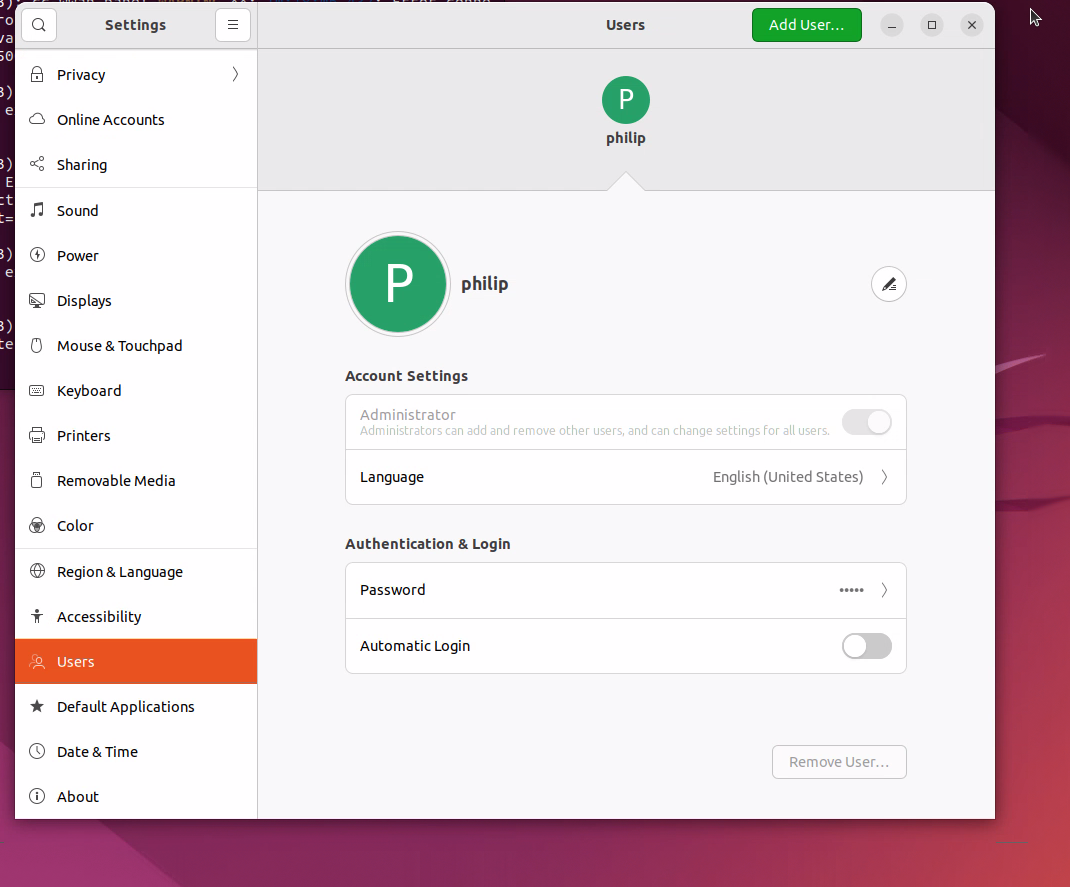Enable the Automatic Login switch
The image size is (1070, 887).
coord(866,646)
